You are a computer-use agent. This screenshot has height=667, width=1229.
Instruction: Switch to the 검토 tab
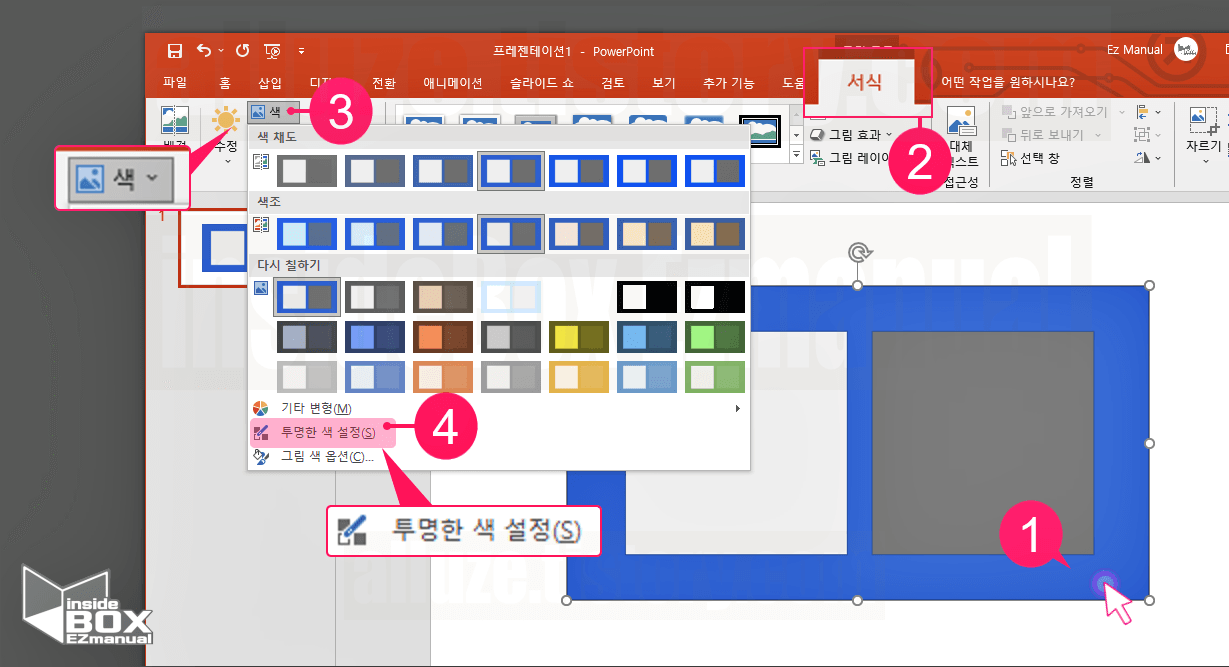pyautogui.click(x=613, y=83)
